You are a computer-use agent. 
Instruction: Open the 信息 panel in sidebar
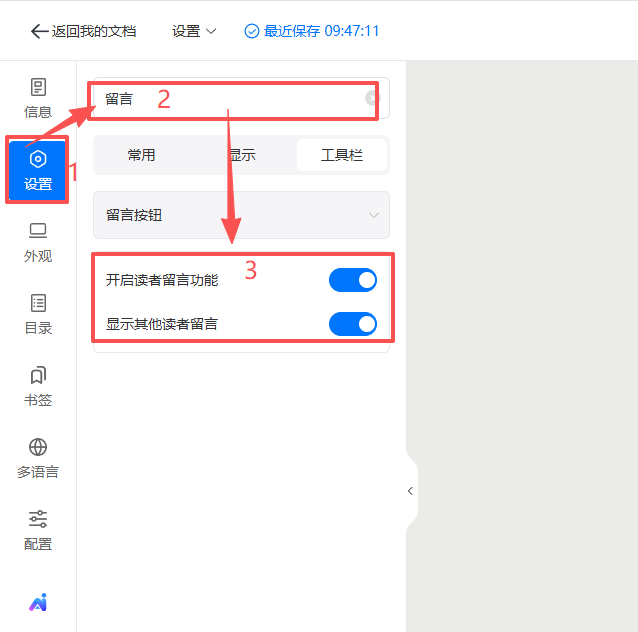pyautogui.click(x=38, y=98)
